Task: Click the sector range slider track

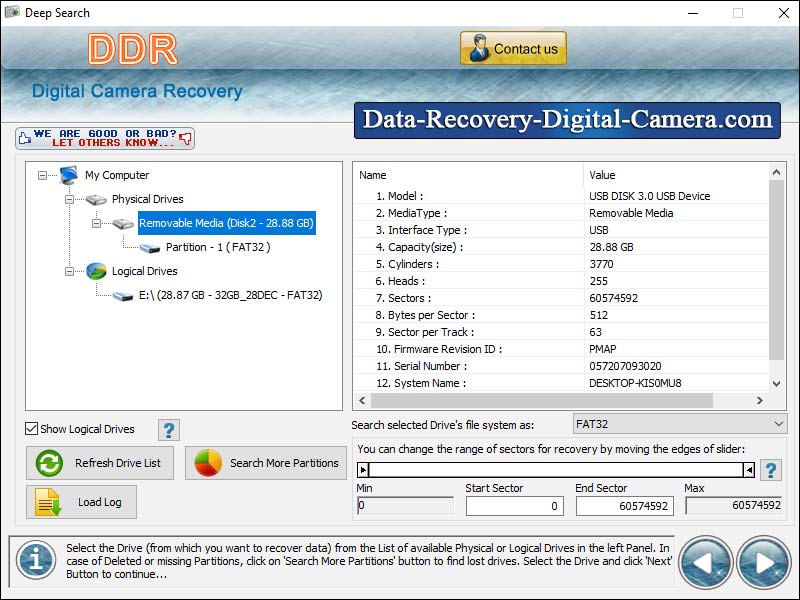Action: click(556, 470)
